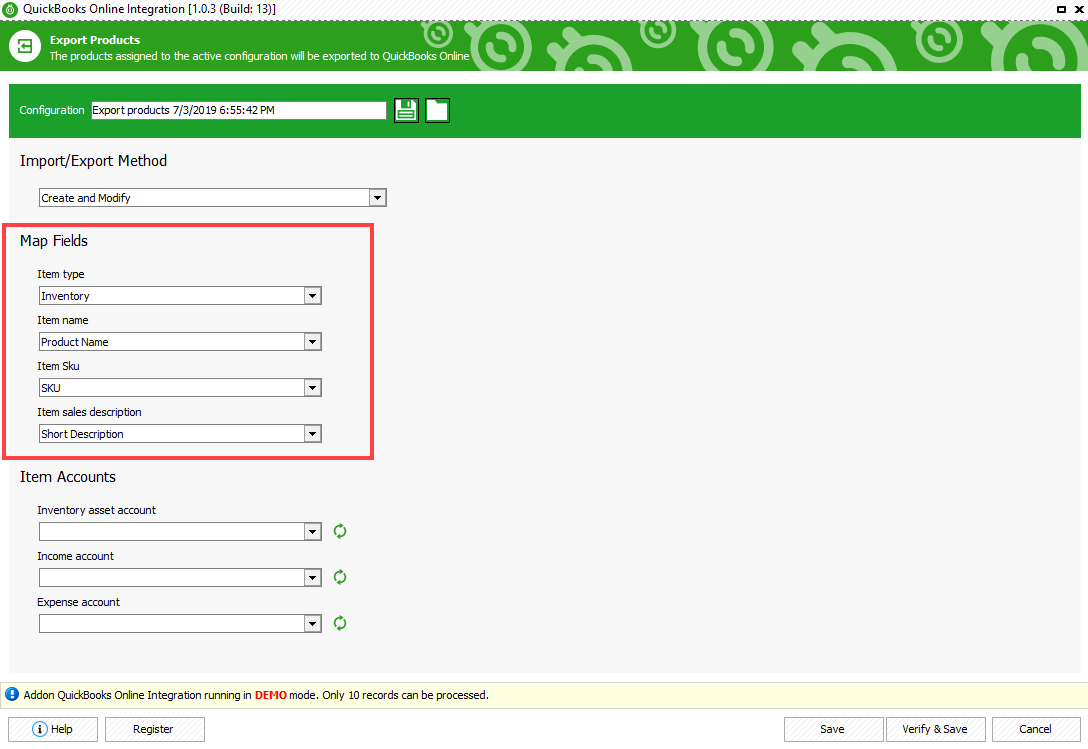Refresh the Inventory asset account list
Image resolution: width=1088 pixels, height=749 pixels.
click(x=340, y=531)
